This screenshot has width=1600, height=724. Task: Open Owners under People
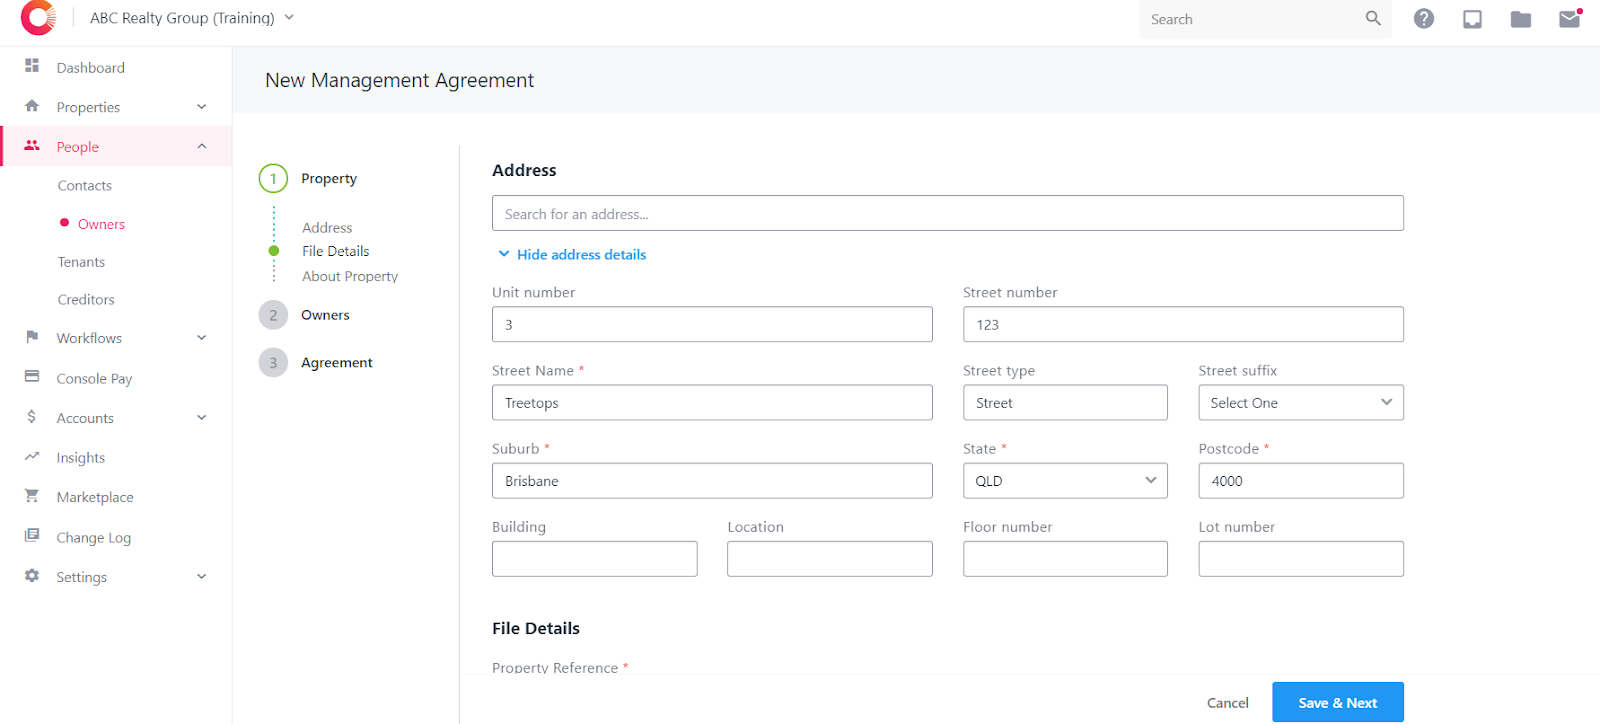pos(101,224)
